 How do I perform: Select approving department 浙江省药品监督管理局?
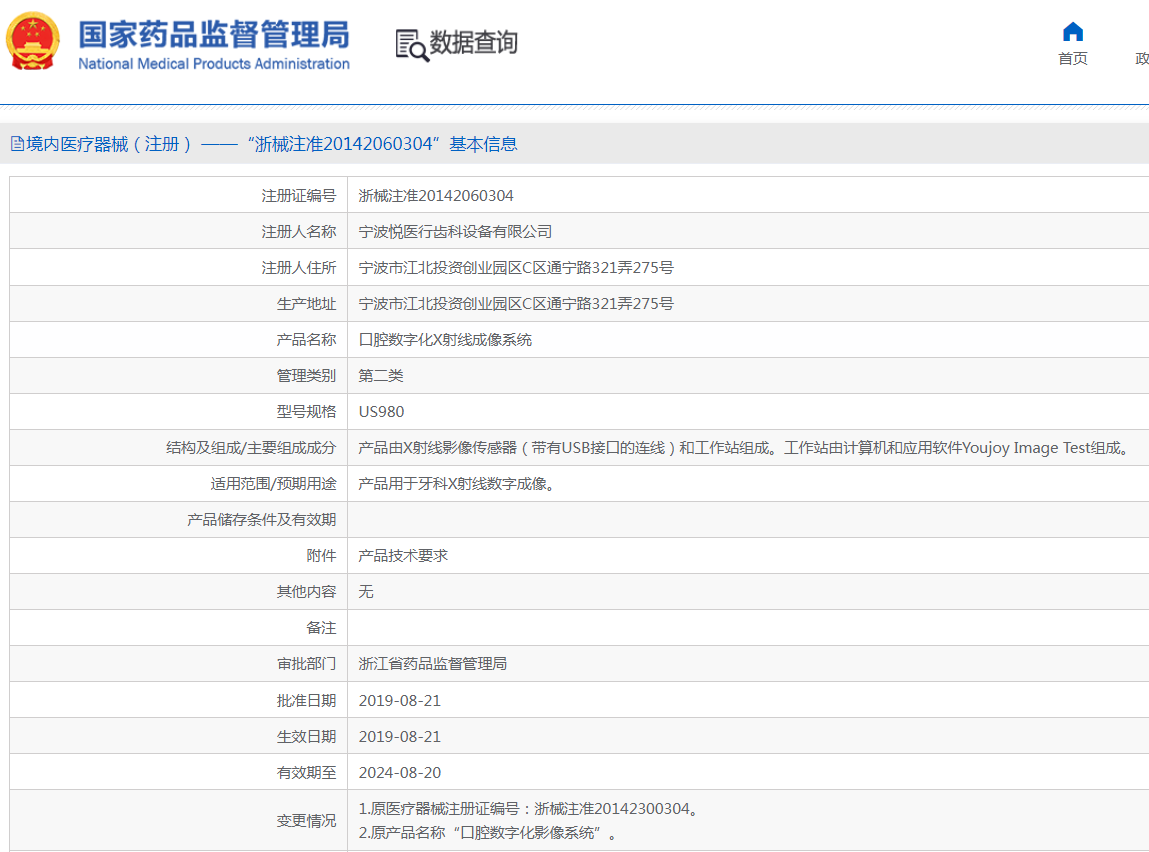[x=432, y=664]
